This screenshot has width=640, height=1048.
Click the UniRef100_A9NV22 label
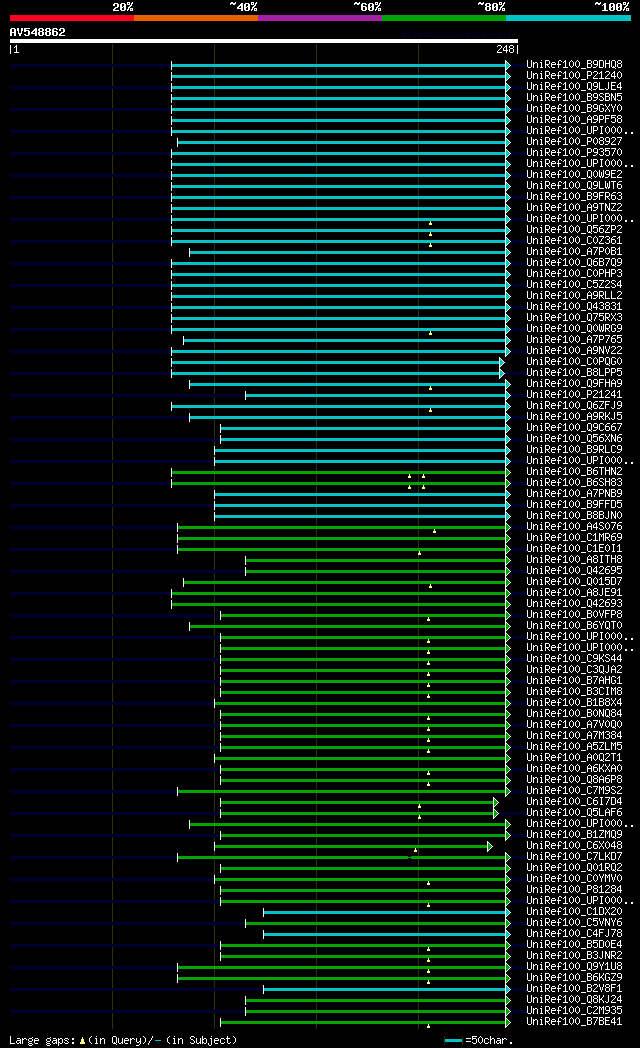coord(574,350)
